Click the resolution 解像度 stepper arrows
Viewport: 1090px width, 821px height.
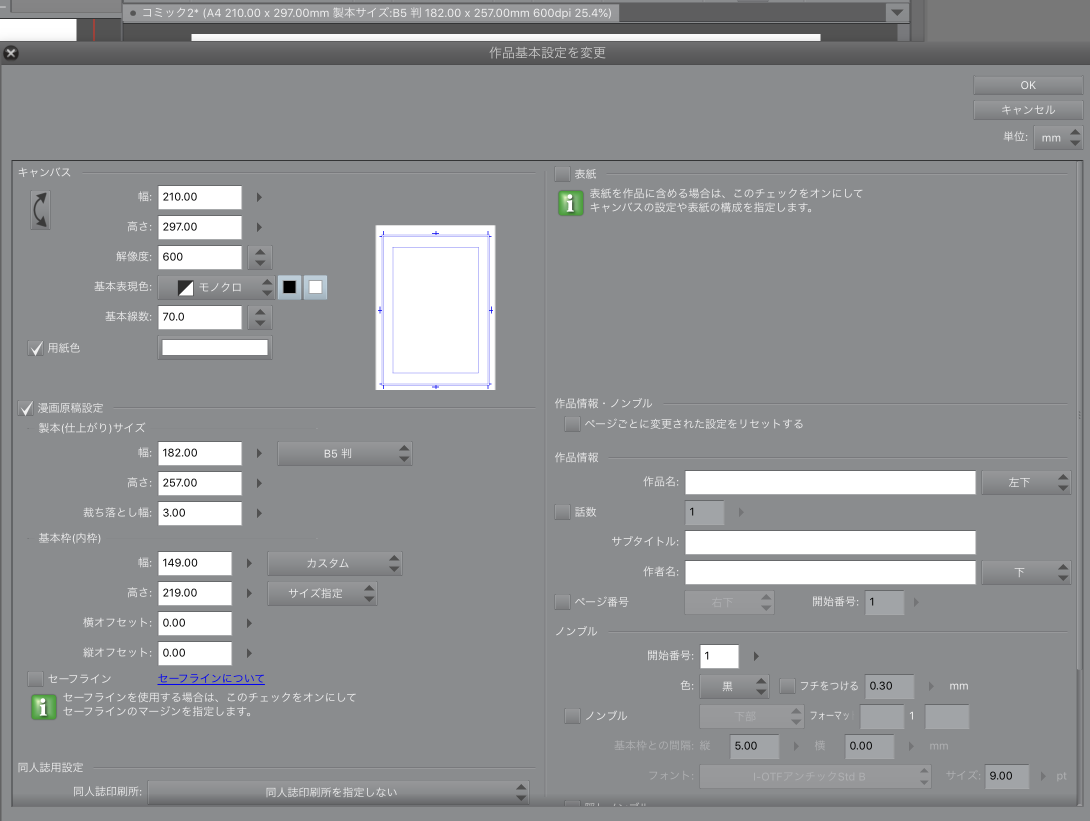click(259, 258)
